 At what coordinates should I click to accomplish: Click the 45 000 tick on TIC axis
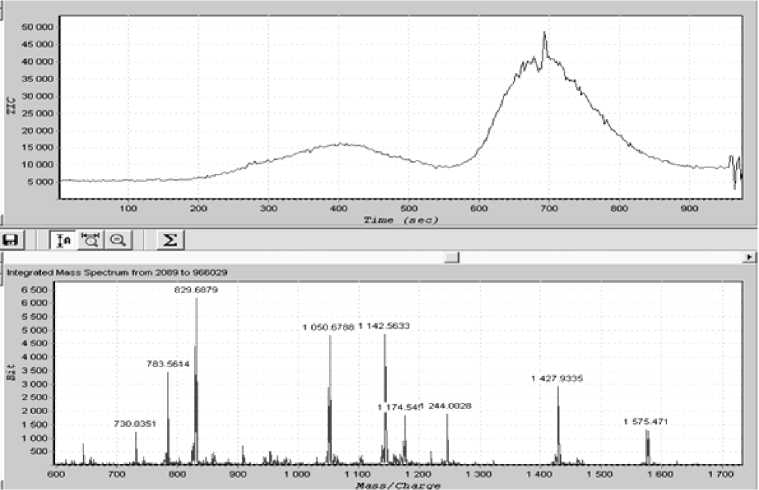37,45
